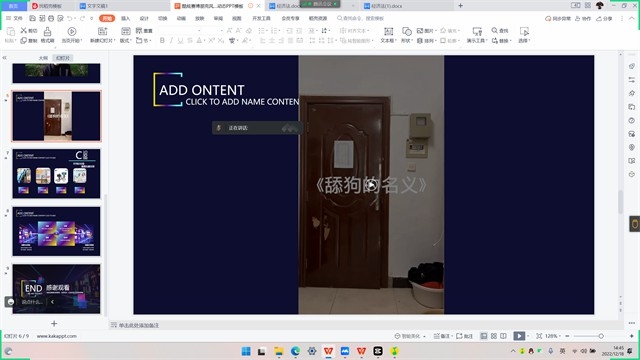Screen dimensions: 640x360
Task: Click the cut scissors icon
Action: point(24,31)
